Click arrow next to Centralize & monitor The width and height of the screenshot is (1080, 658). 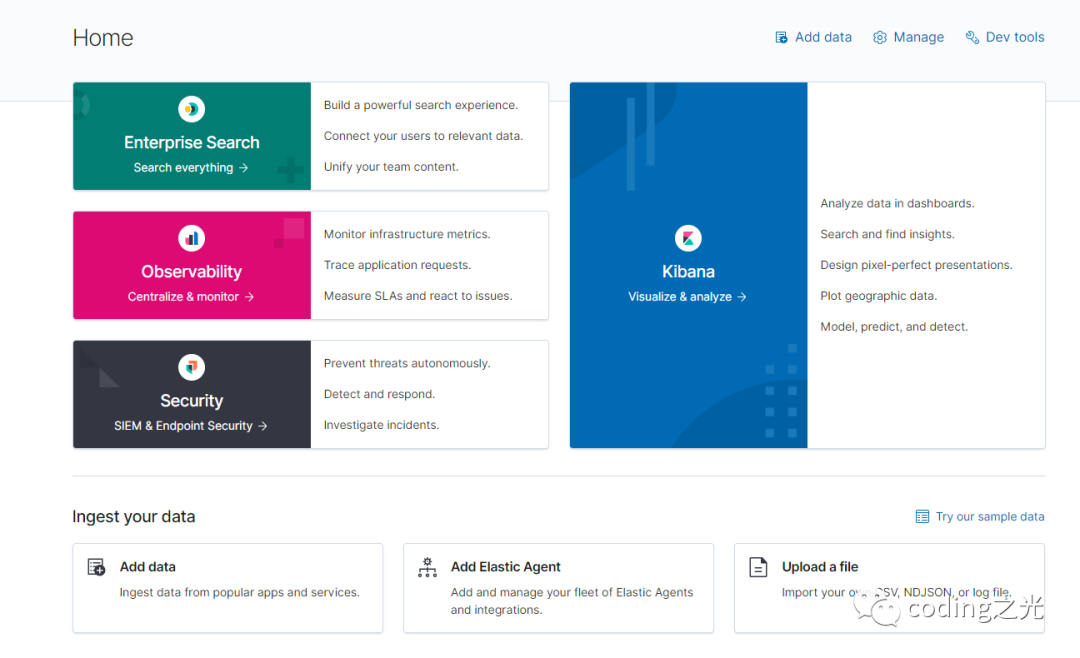click(249, 297)
